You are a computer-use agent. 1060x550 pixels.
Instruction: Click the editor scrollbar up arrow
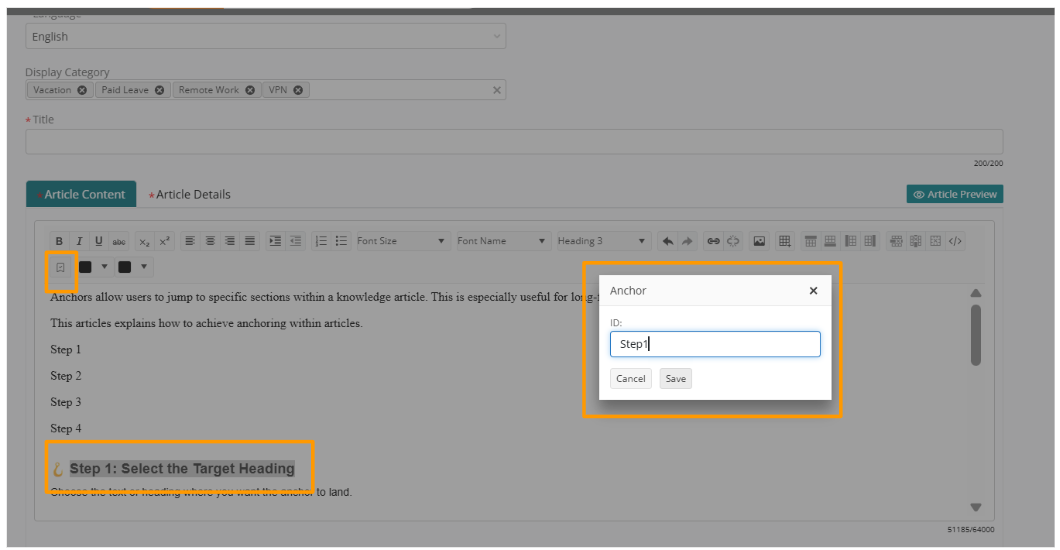point(975,293)
